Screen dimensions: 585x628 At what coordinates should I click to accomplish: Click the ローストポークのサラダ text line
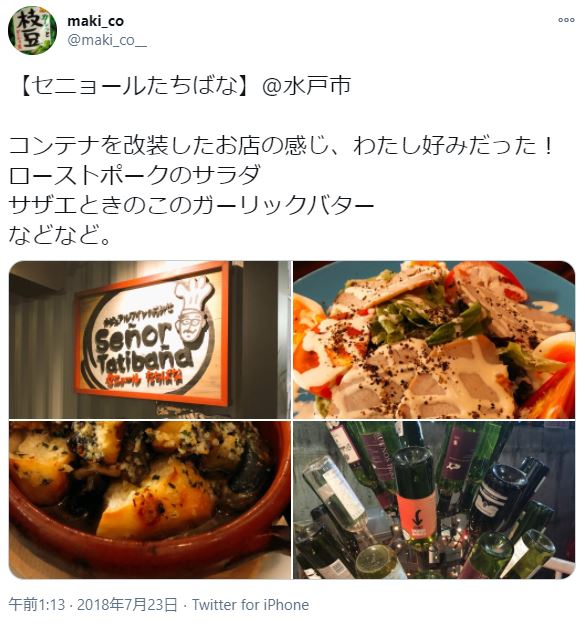tap(135, 175)
